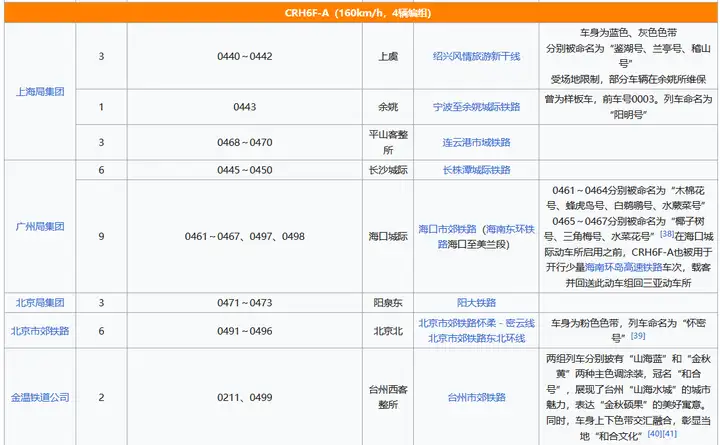Open 长株潭城际铁路 link

pyautogui.click(x=476, y=170)
